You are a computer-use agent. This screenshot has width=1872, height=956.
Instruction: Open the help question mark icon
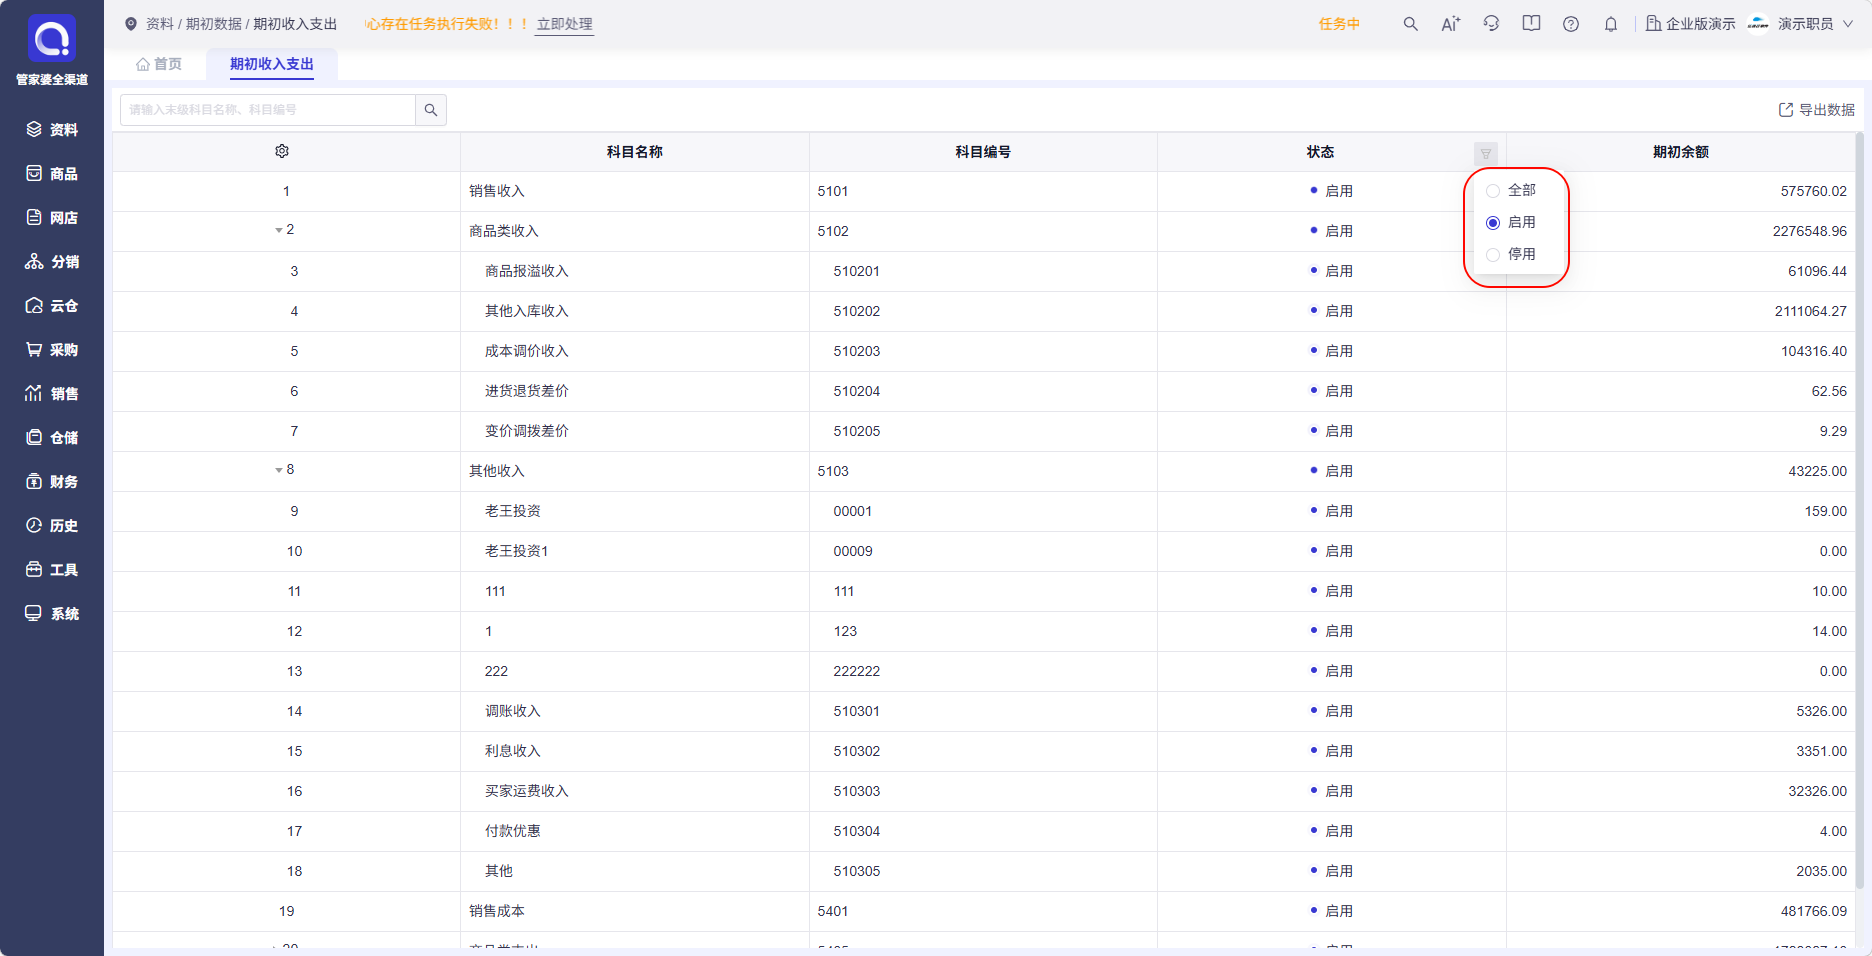pos(1571,24)
